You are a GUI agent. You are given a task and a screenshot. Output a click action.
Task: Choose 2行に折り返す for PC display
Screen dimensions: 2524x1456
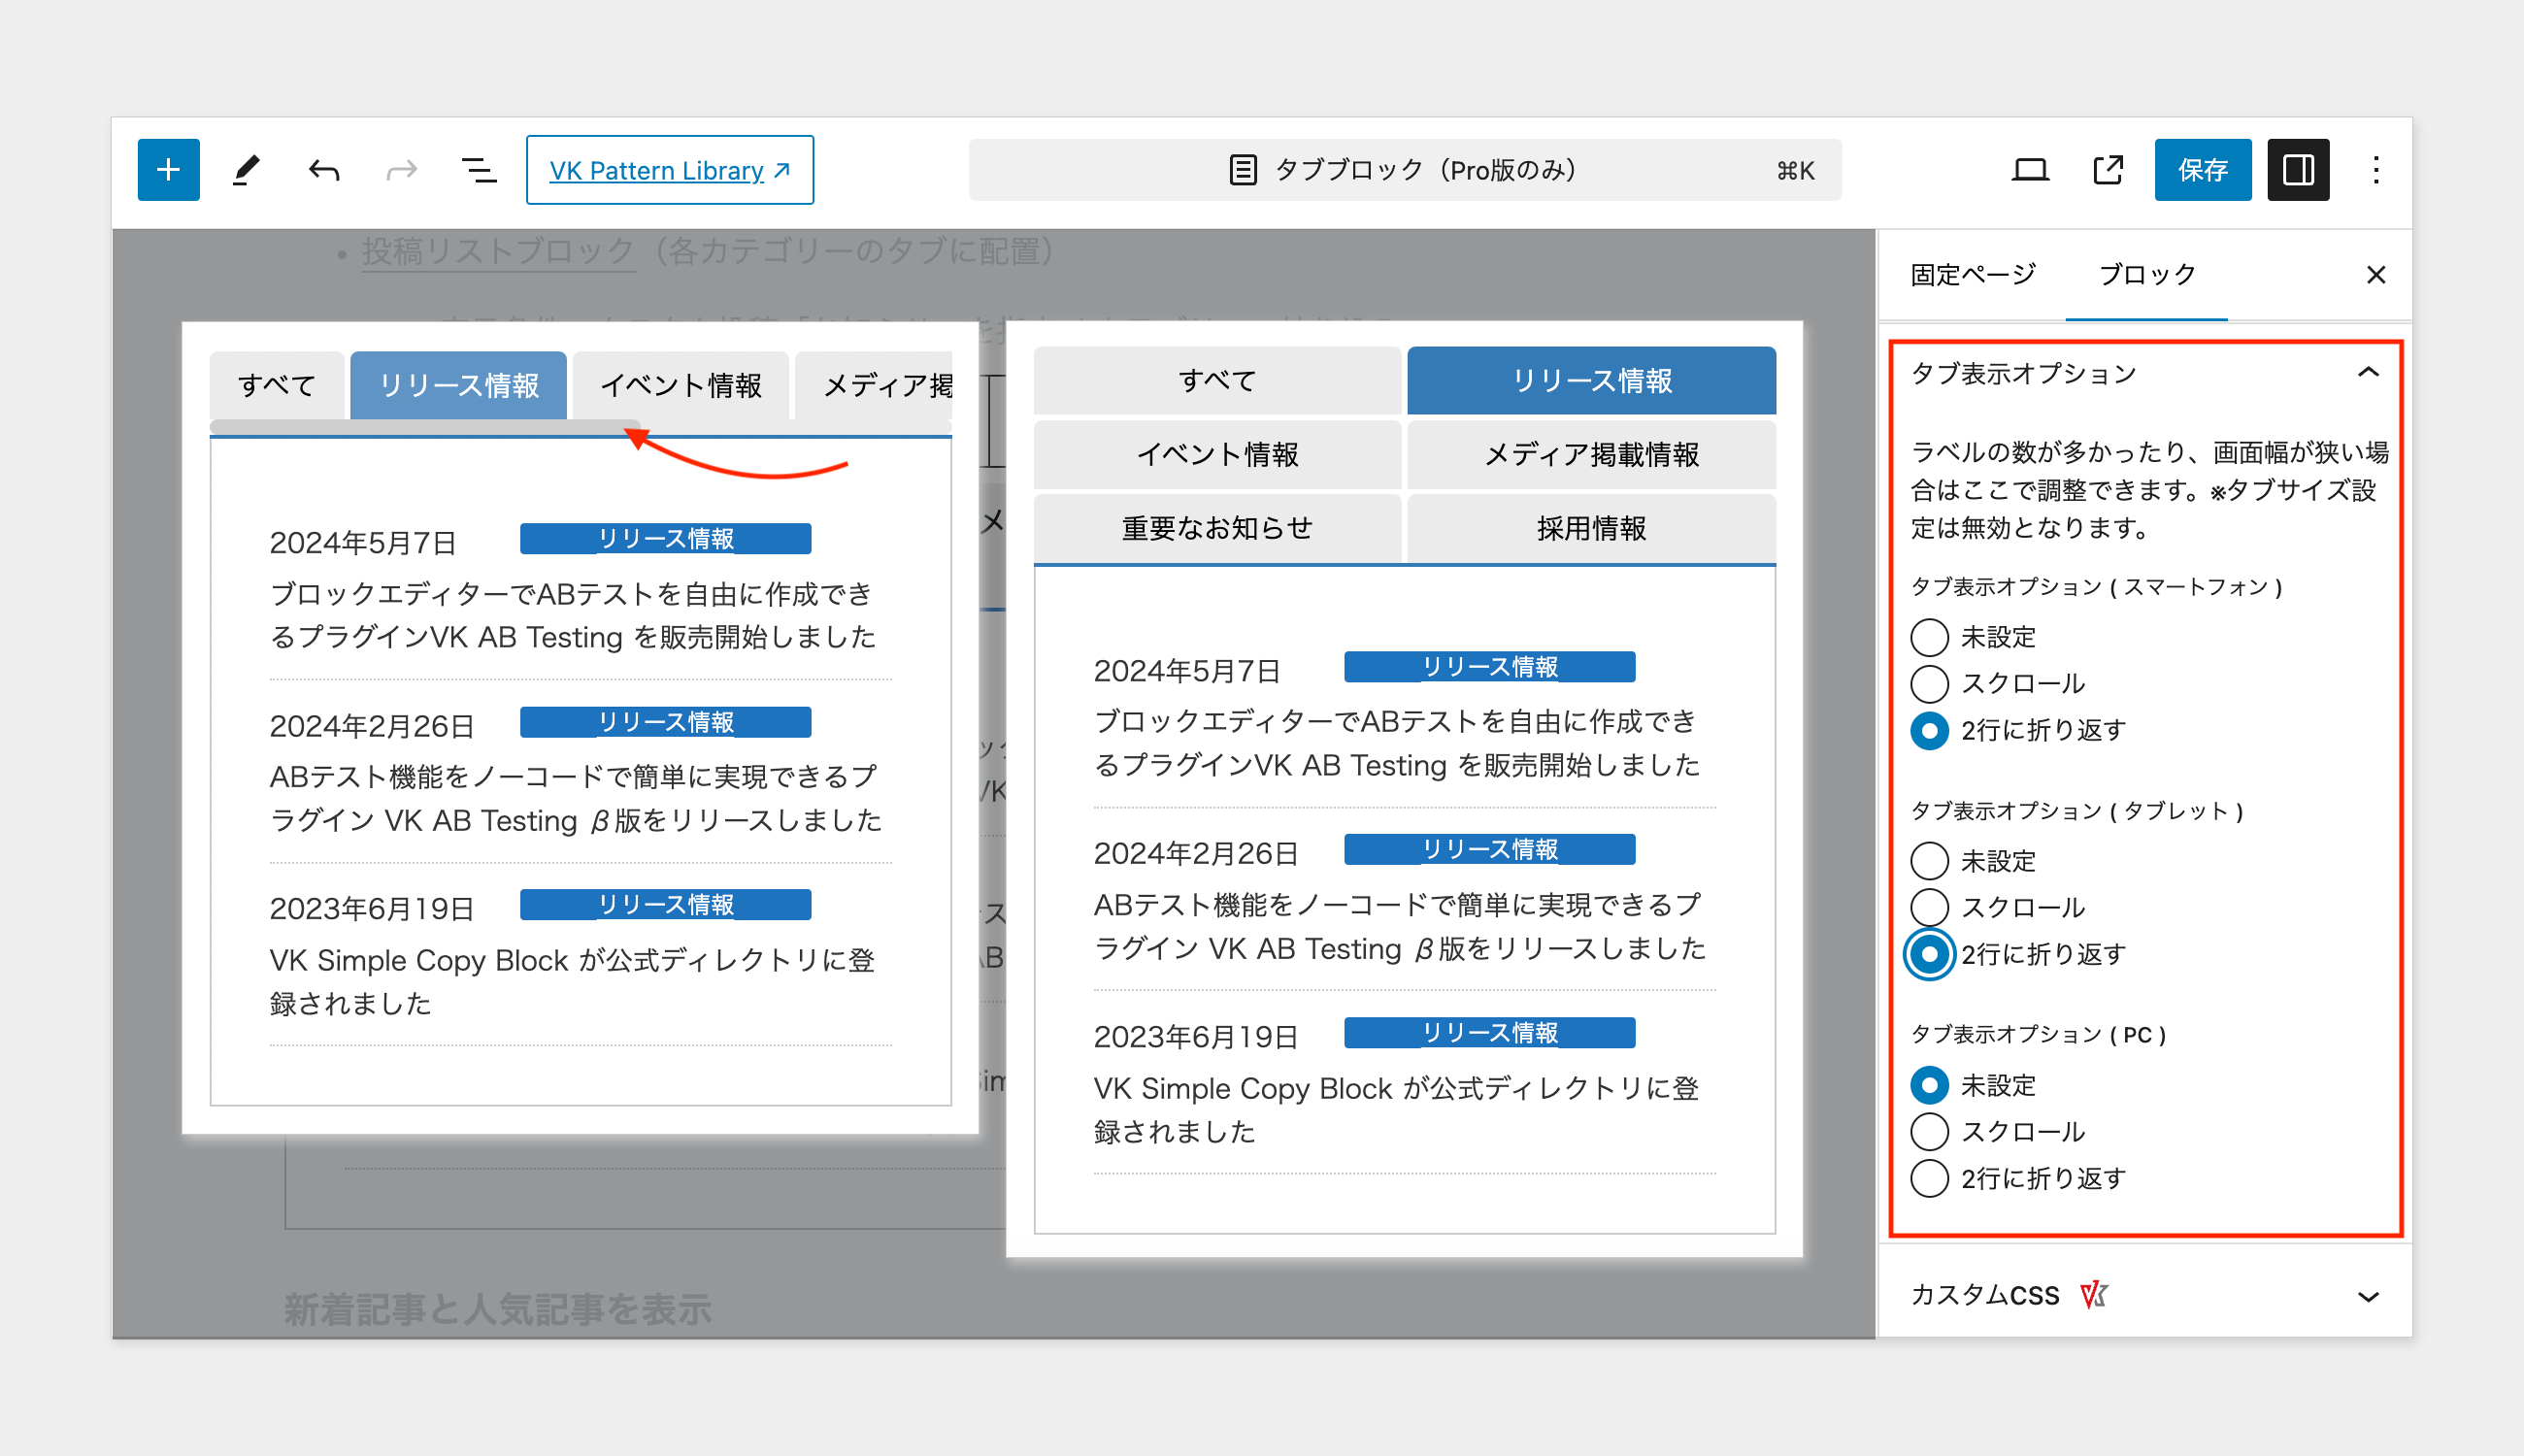click(1929, 1178)
